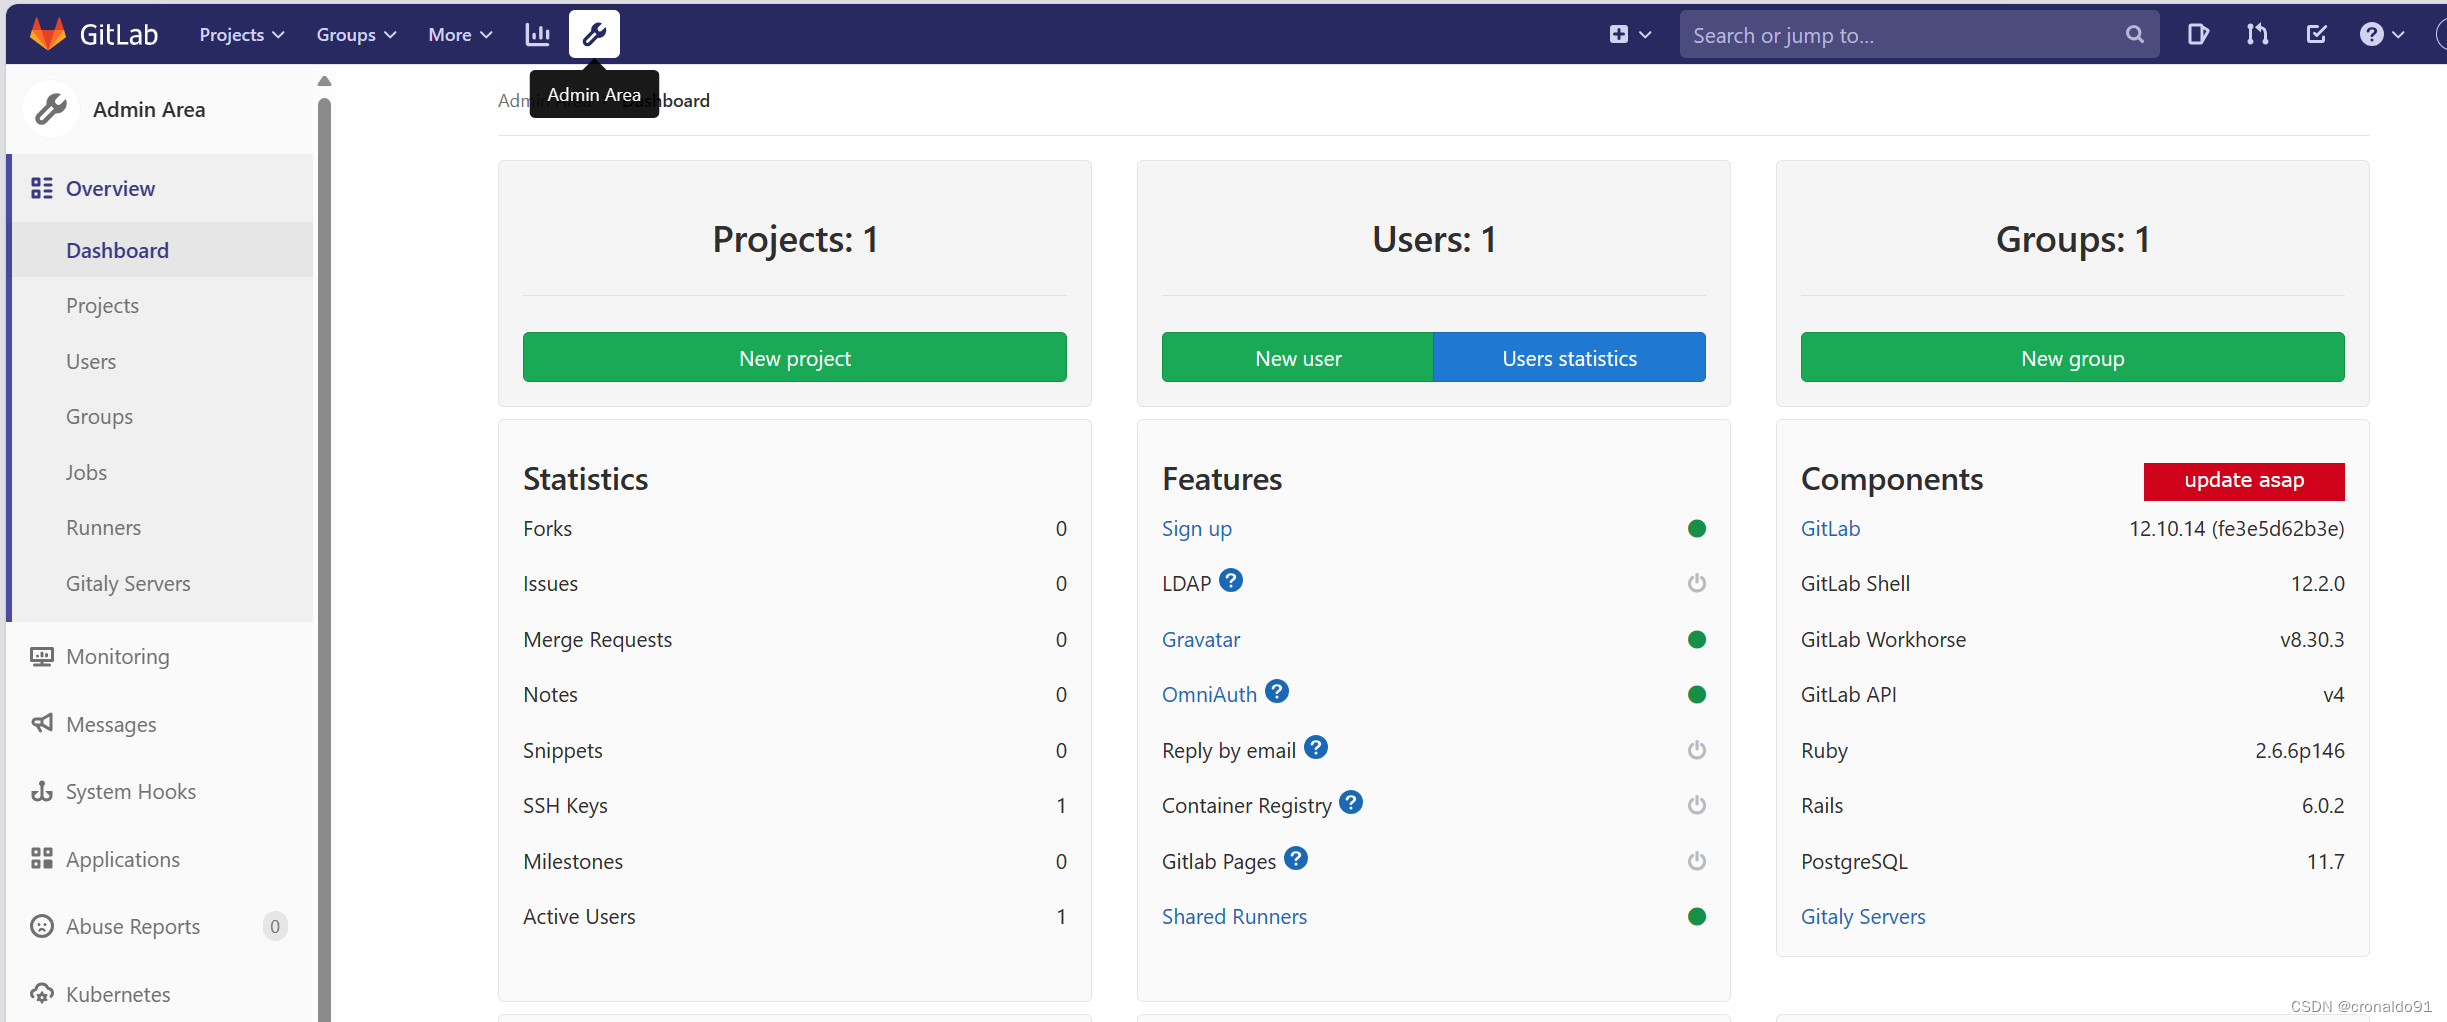Click the Users statistics button
Image resolution: width=2447 pixels, height=1022 pixels.
click(x=1569, y=357)
